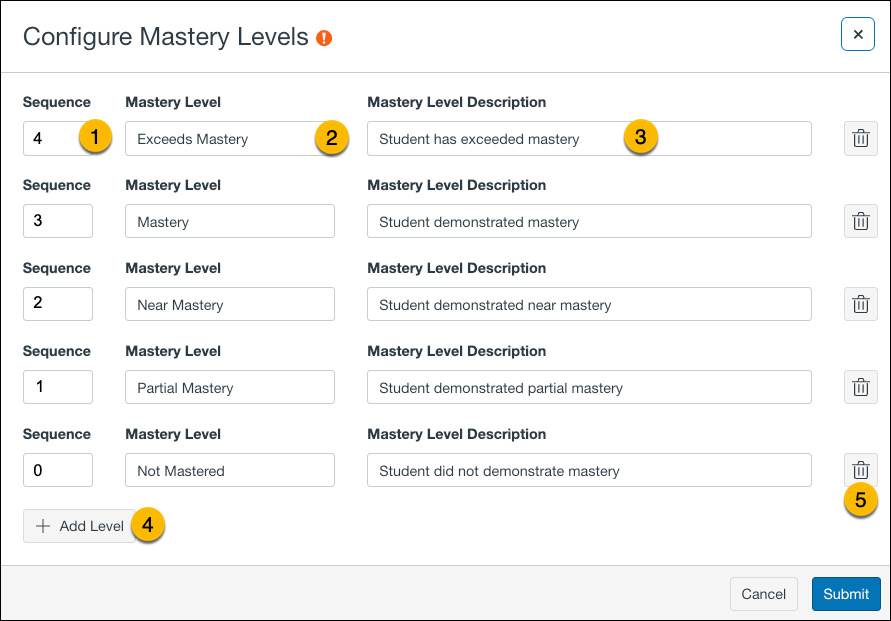Delete the Partial Mastery level row
This screenshot has width=891, height=621.
point(860,387)
